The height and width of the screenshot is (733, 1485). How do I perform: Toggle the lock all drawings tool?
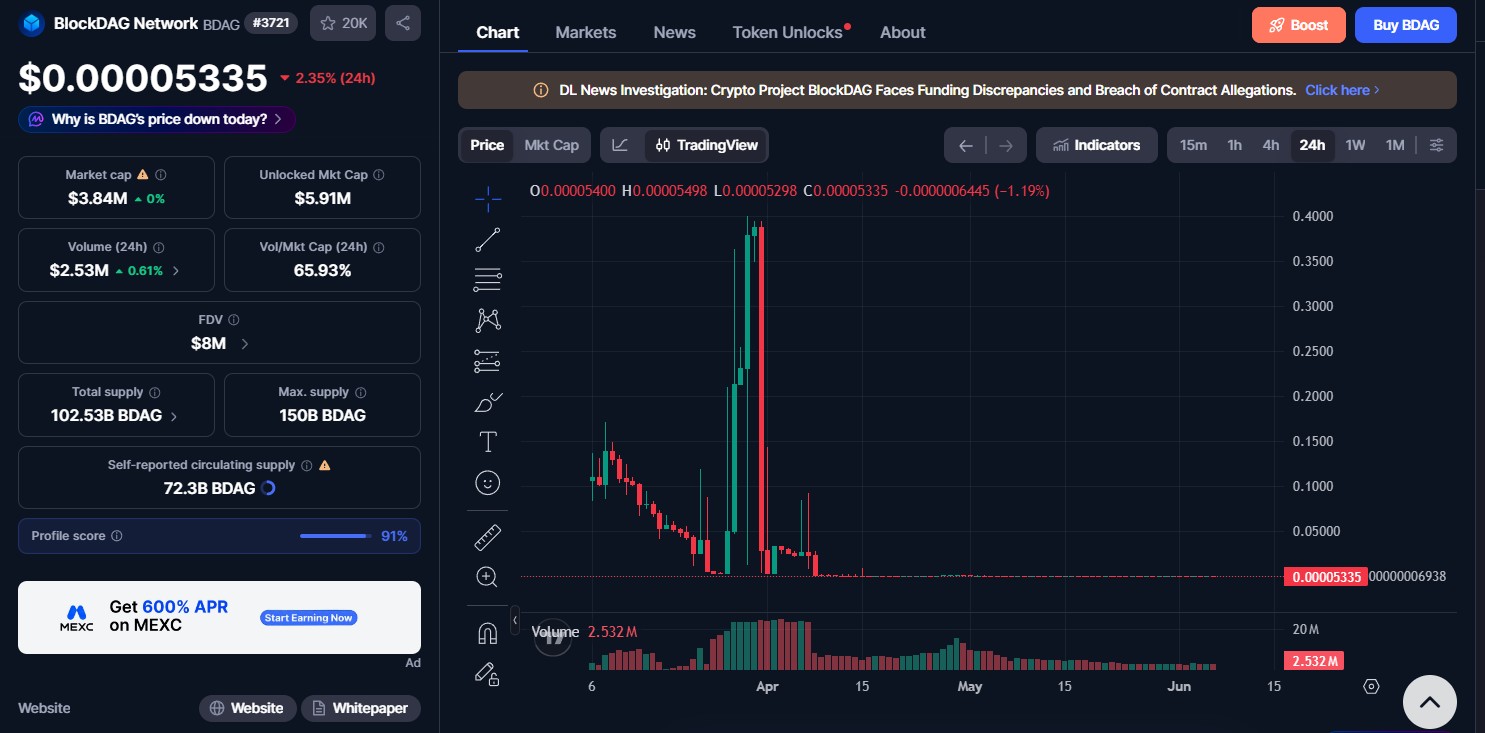(x=488, y=674)
